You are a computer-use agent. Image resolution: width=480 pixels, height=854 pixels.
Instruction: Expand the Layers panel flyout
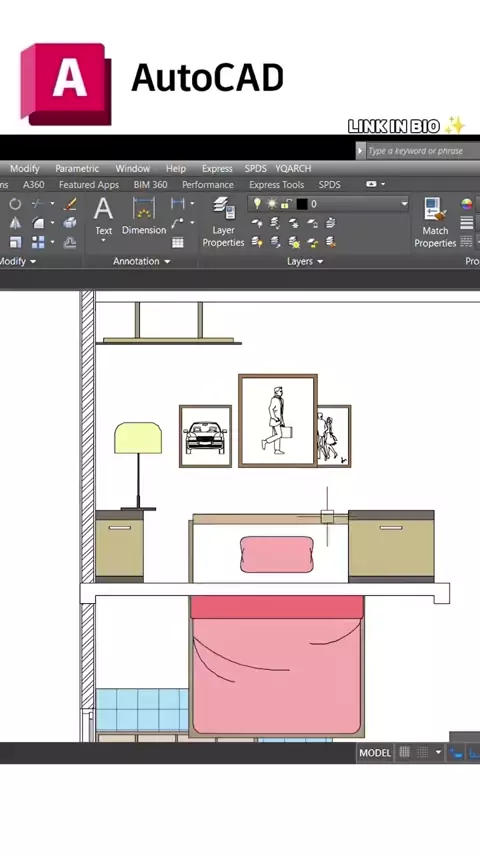click(305, 261)
